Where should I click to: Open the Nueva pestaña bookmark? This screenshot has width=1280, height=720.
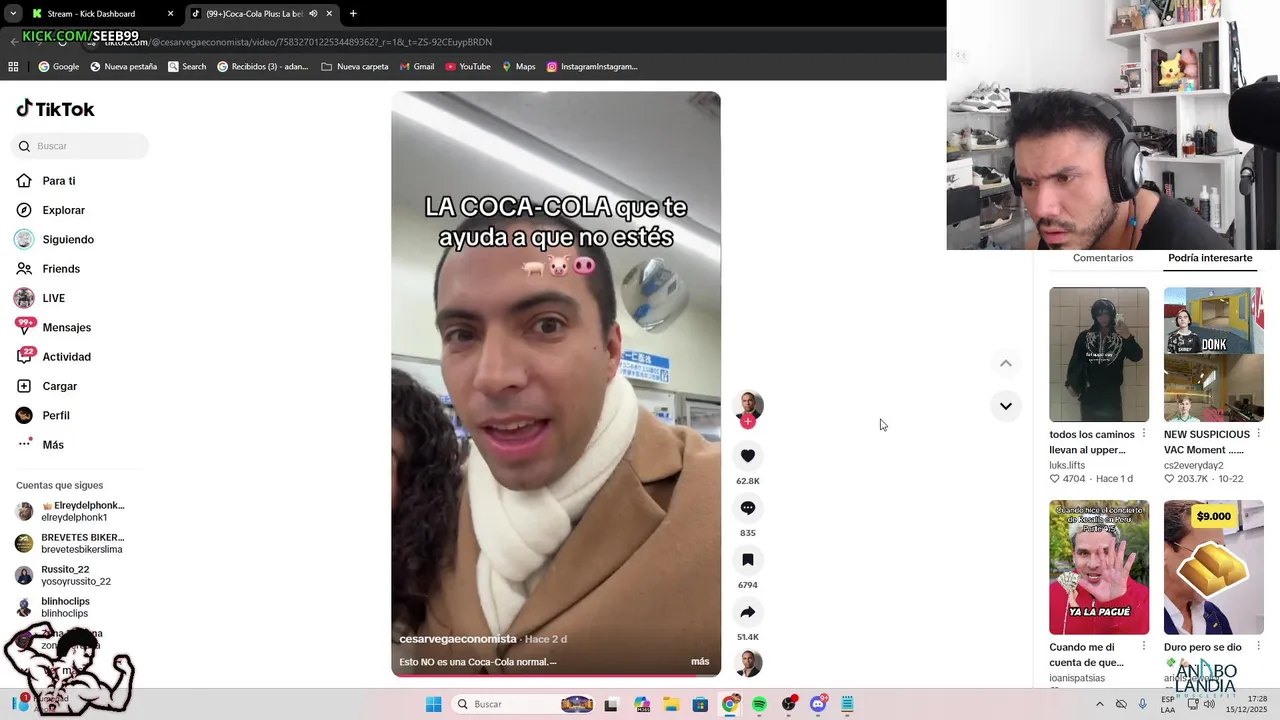pyautogui.click(x=123, y=67)
